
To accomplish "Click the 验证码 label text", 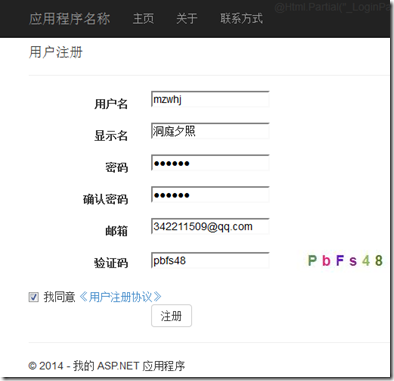I will [x=111, y=263].
